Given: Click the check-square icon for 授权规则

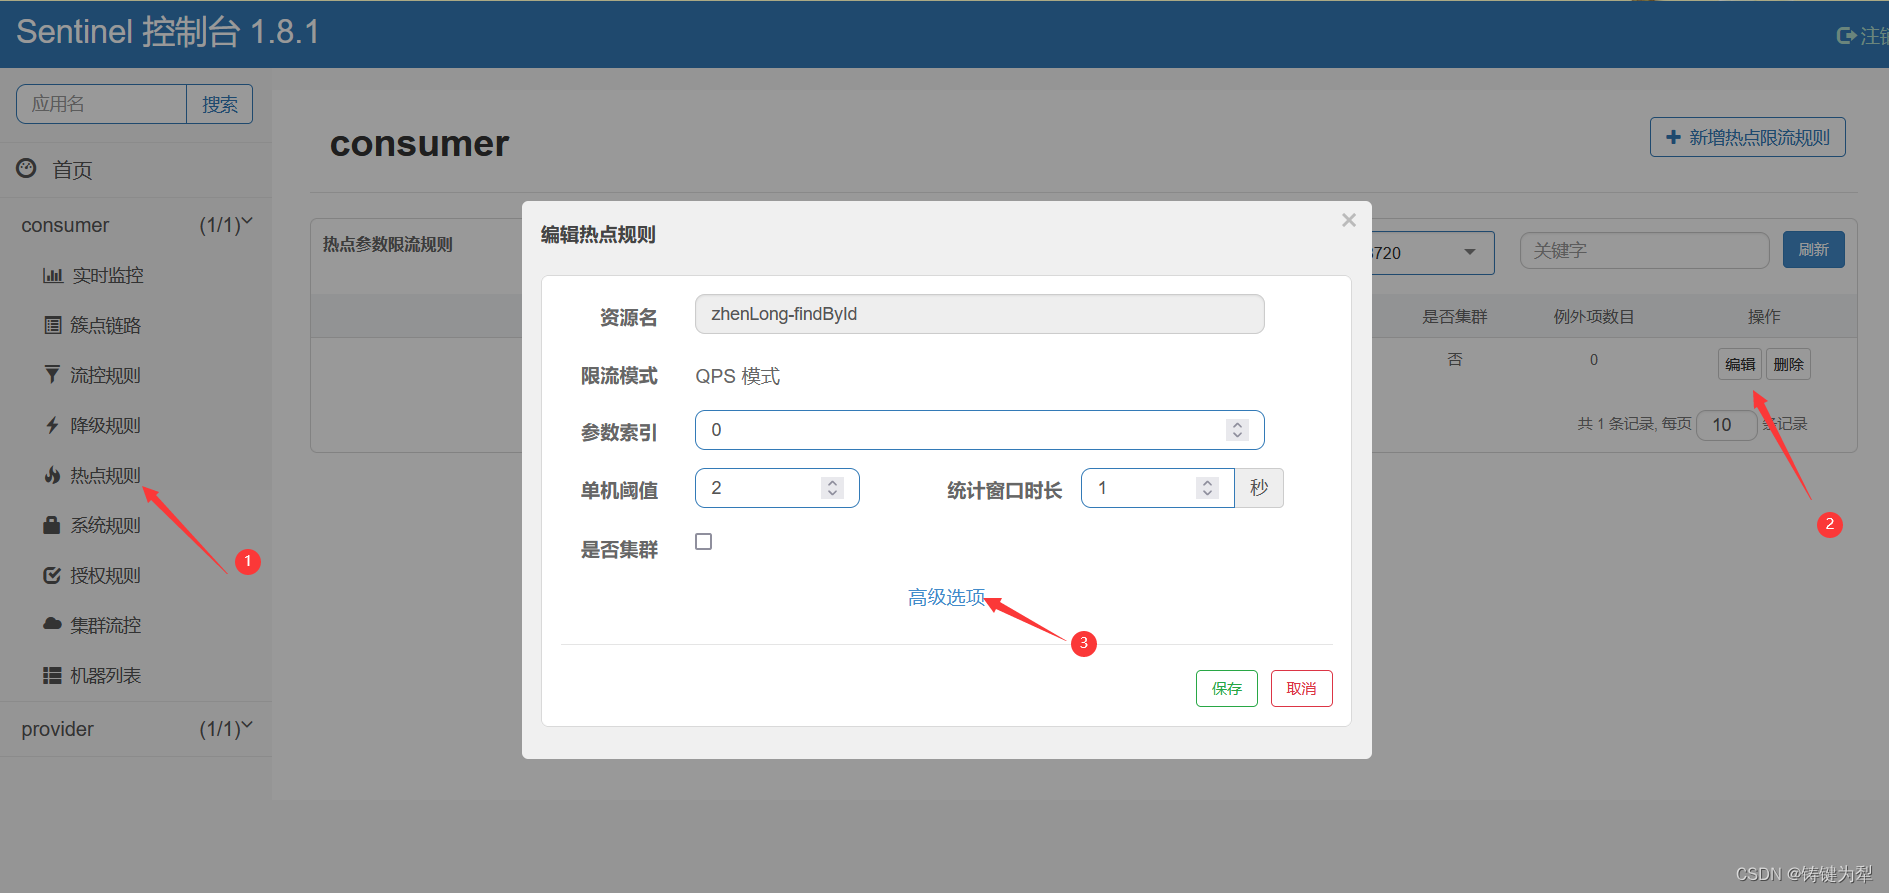Looking at the screenshot, I should [x=52, y=575].
